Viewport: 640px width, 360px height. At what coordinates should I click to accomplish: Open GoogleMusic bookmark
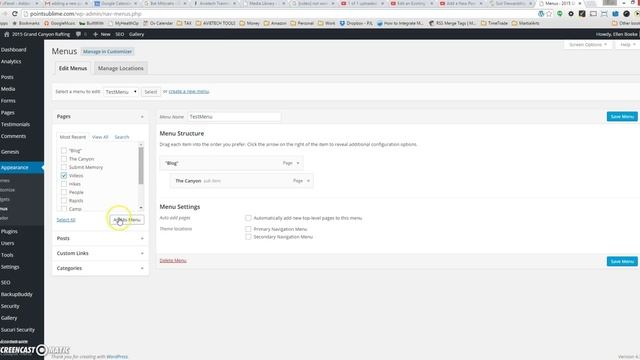point(60,23)
